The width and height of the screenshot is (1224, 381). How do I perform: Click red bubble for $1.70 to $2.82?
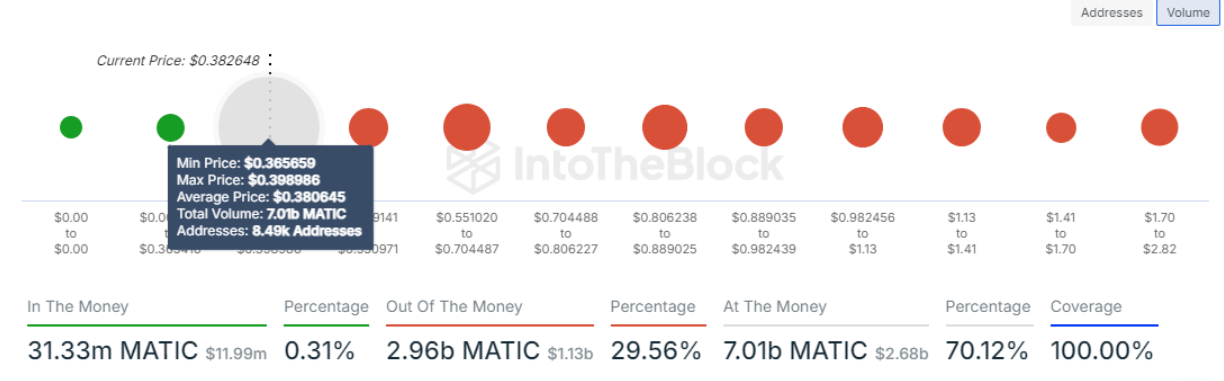1160,128
